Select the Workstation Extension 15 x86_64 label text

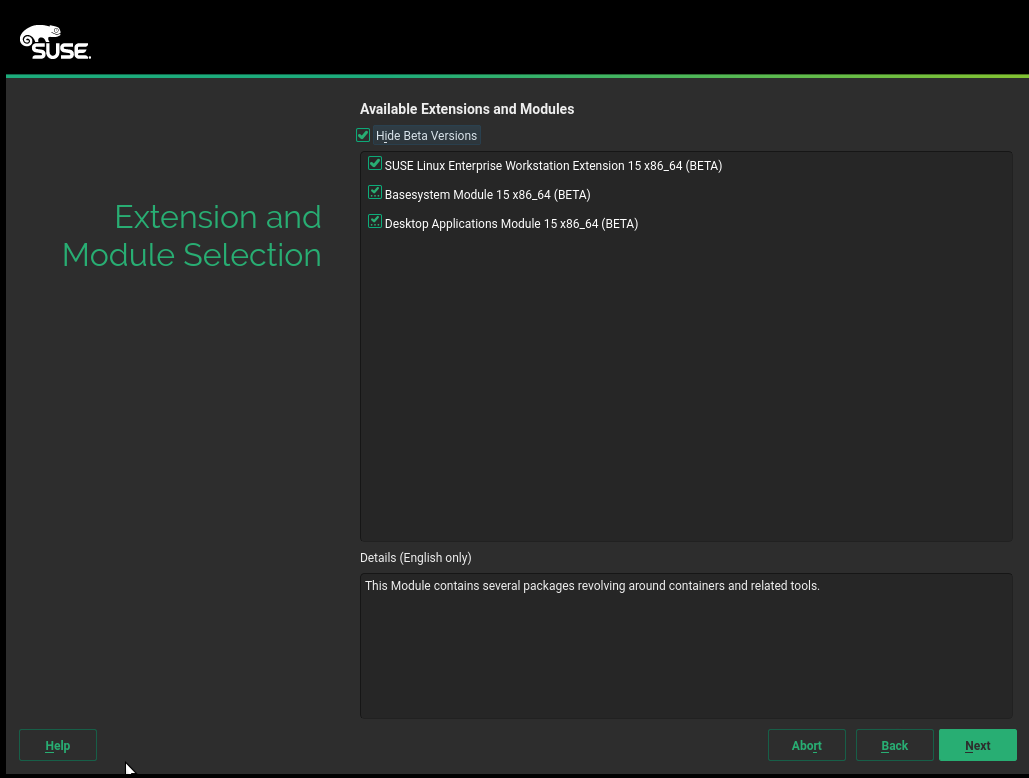pos(553,166)
